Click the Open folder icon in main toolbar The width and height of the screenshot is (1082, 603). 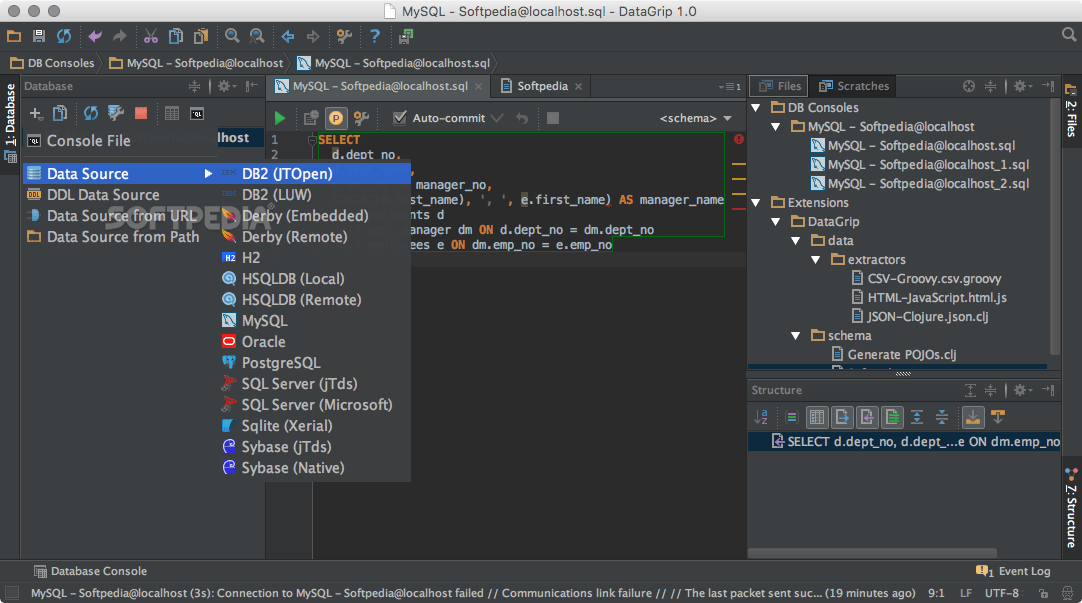(14, 36)
